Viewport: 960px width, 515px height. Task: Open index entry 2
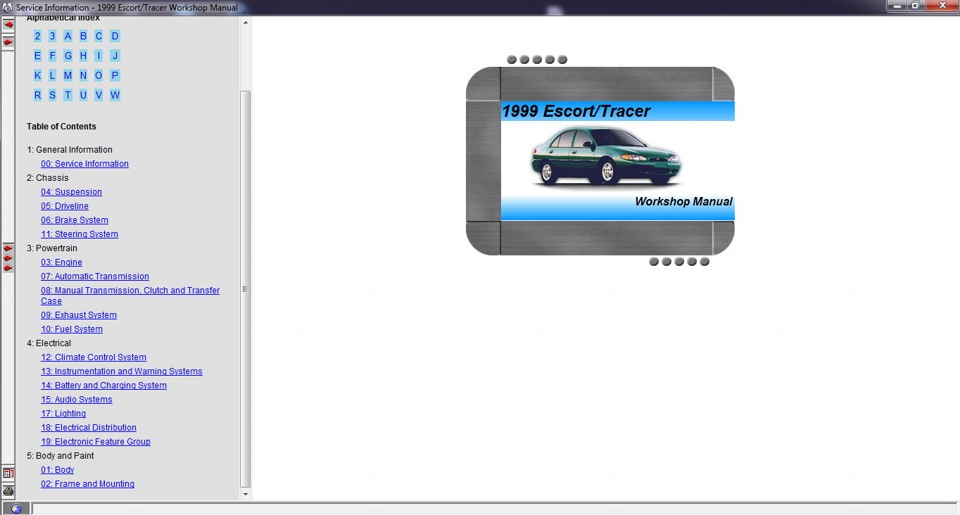pos(37,36)
